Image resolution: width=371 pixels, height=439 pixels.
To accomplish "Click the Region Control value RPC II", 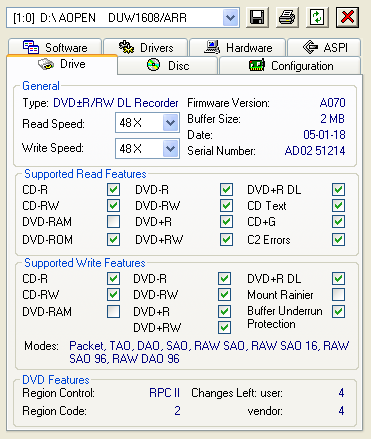I will coord(164,393).
